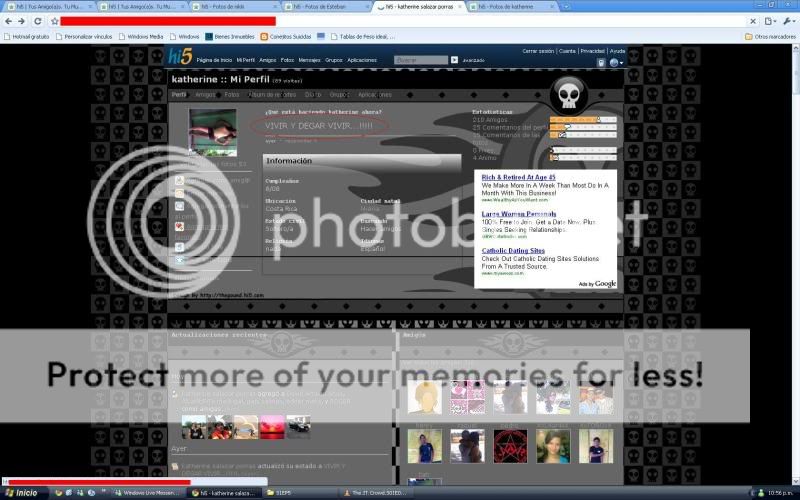The width and height of the screenshot is (800, 500).
Task: Open 'Catholic Dating Sites' ad link
Action: 513,250
